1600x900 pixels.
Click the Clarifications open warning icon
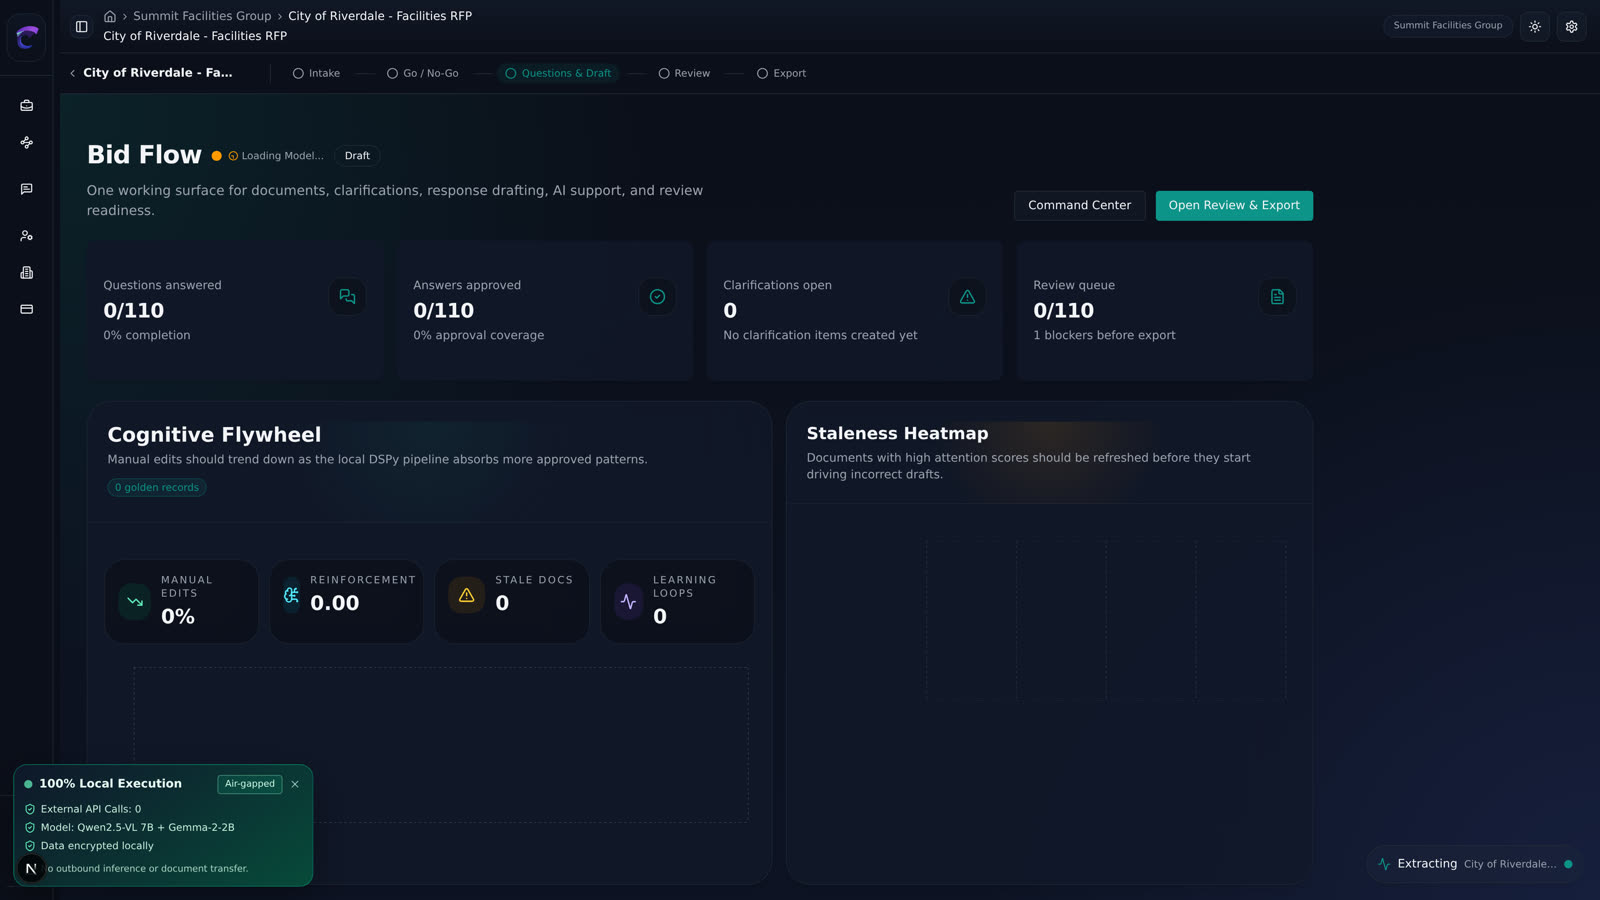pos(967,297)
